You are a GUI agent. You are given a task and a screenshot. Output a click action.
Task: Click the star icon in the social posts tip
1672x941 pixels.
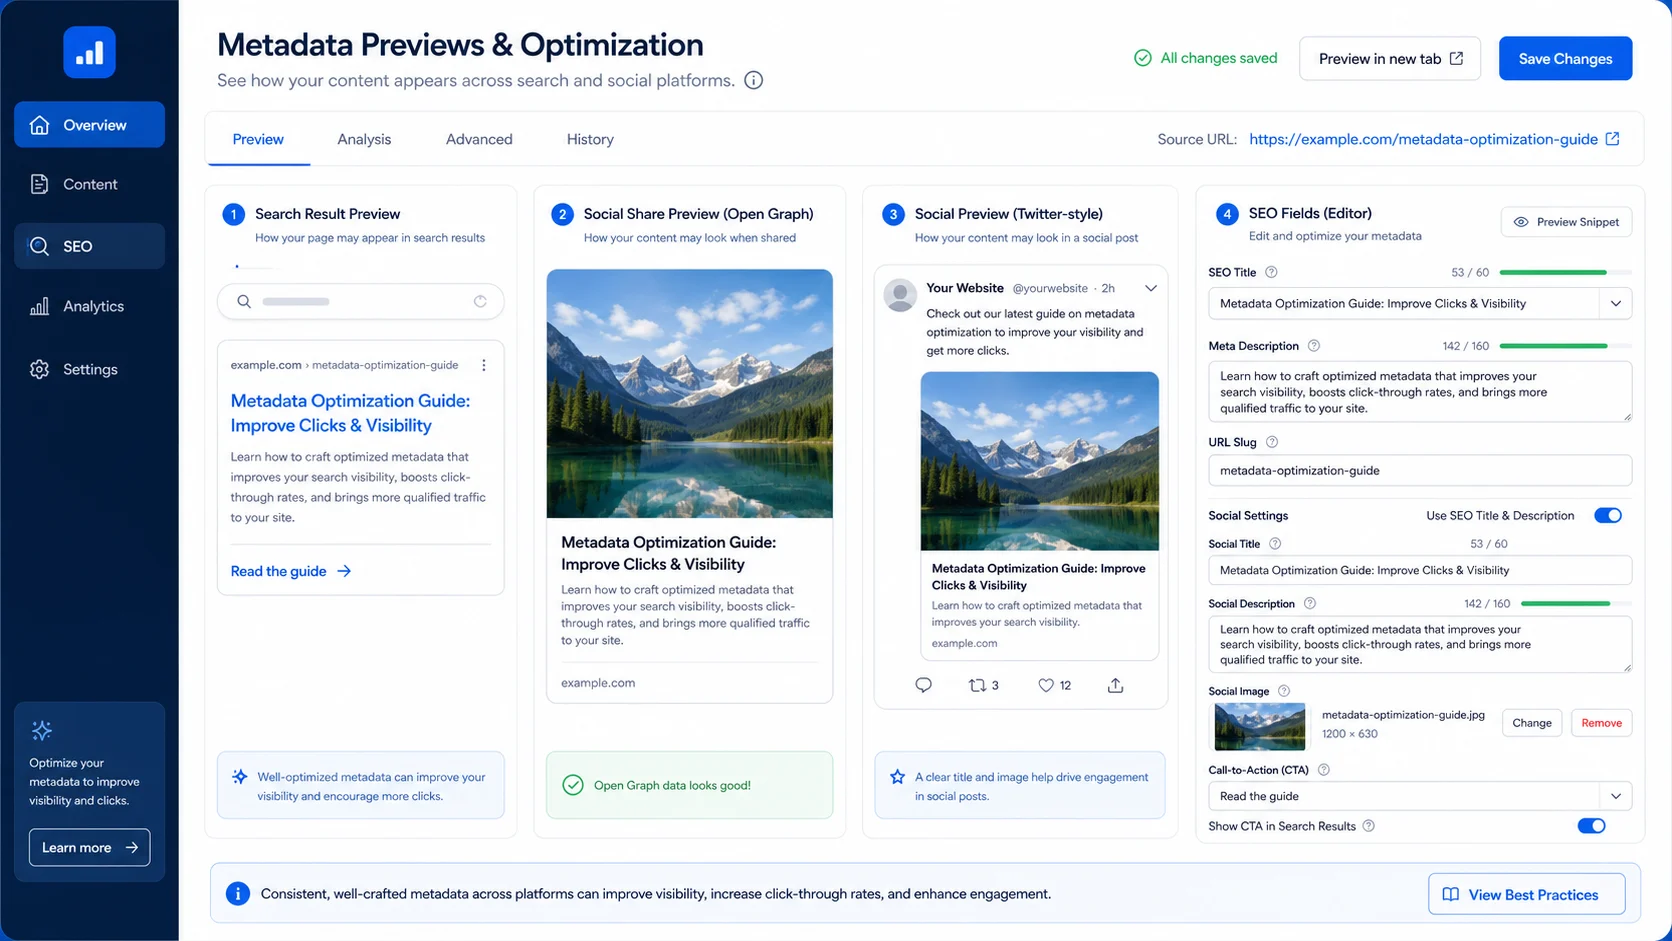pyautogui.click(x=897, y=777)
